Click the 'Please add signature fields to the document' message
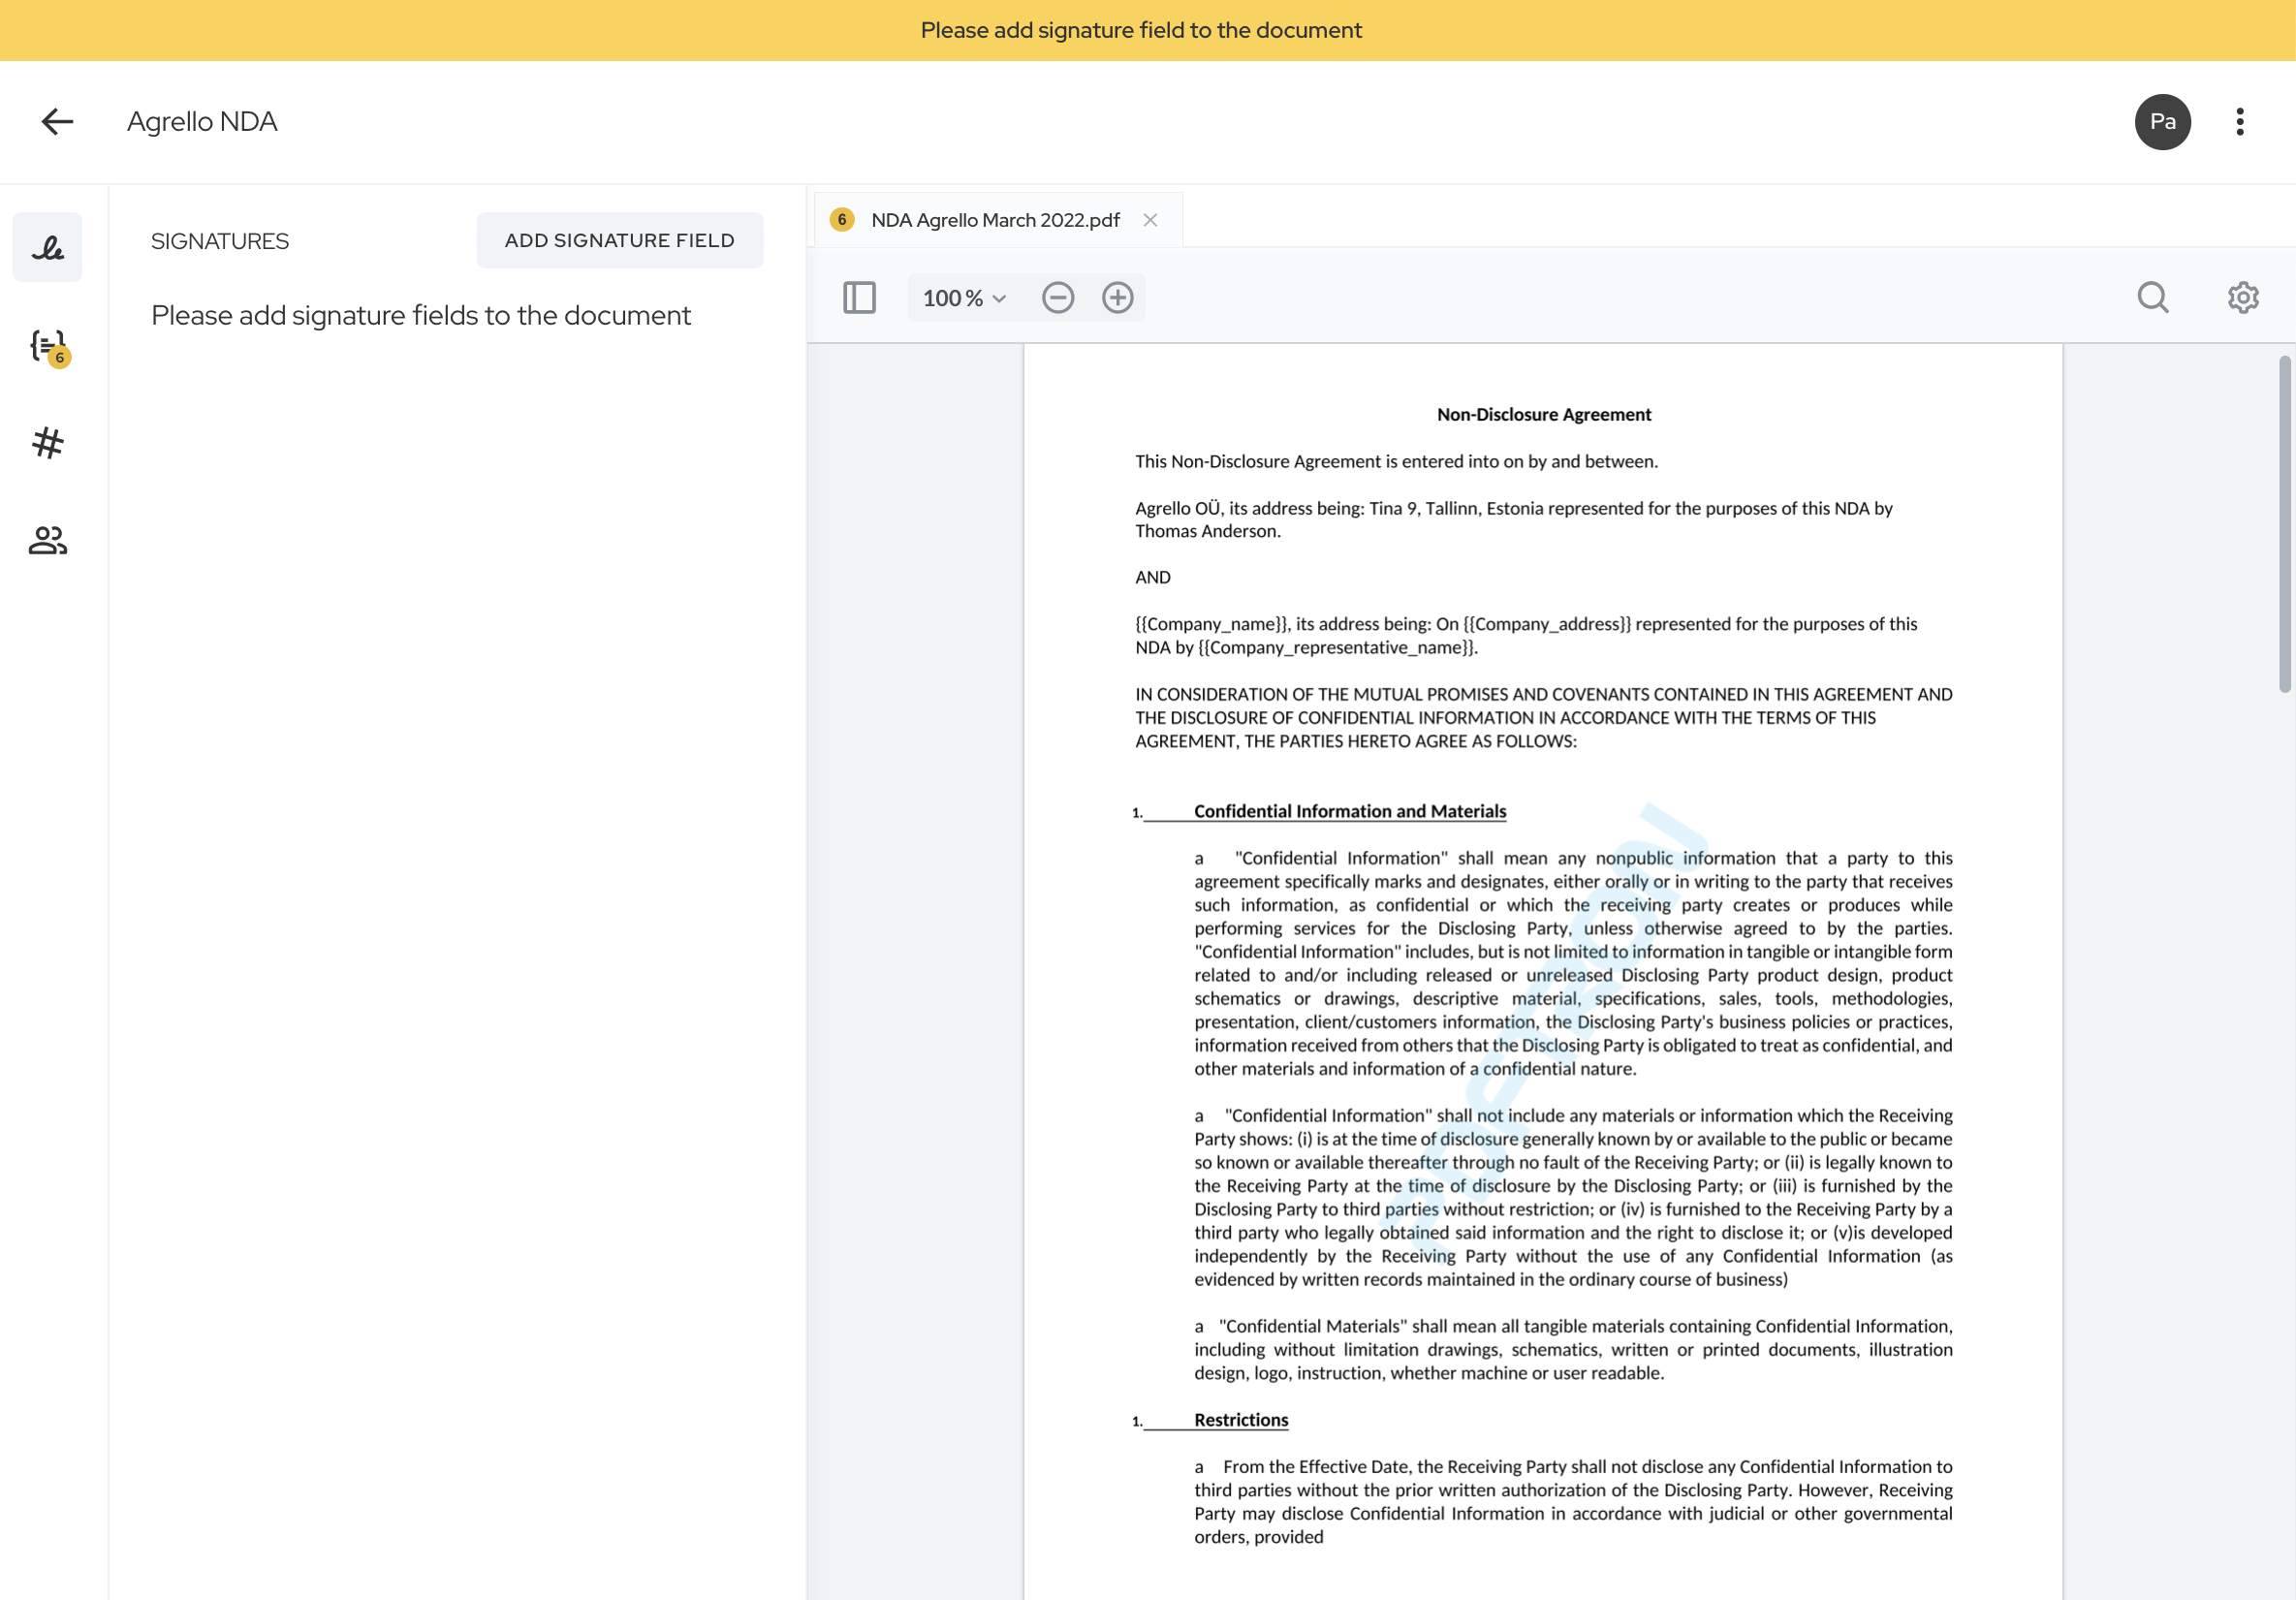The image size is (2296, 1600). pos(420,316)
